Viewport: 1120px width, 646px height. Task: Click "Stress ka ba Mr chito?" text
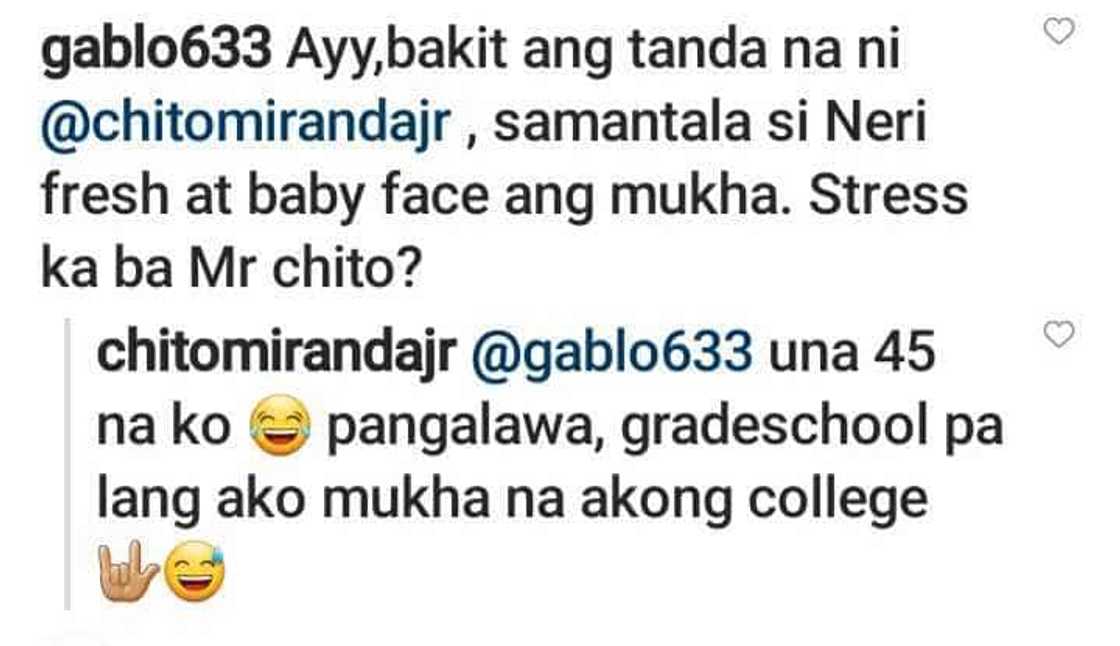(x=504, y=232)
